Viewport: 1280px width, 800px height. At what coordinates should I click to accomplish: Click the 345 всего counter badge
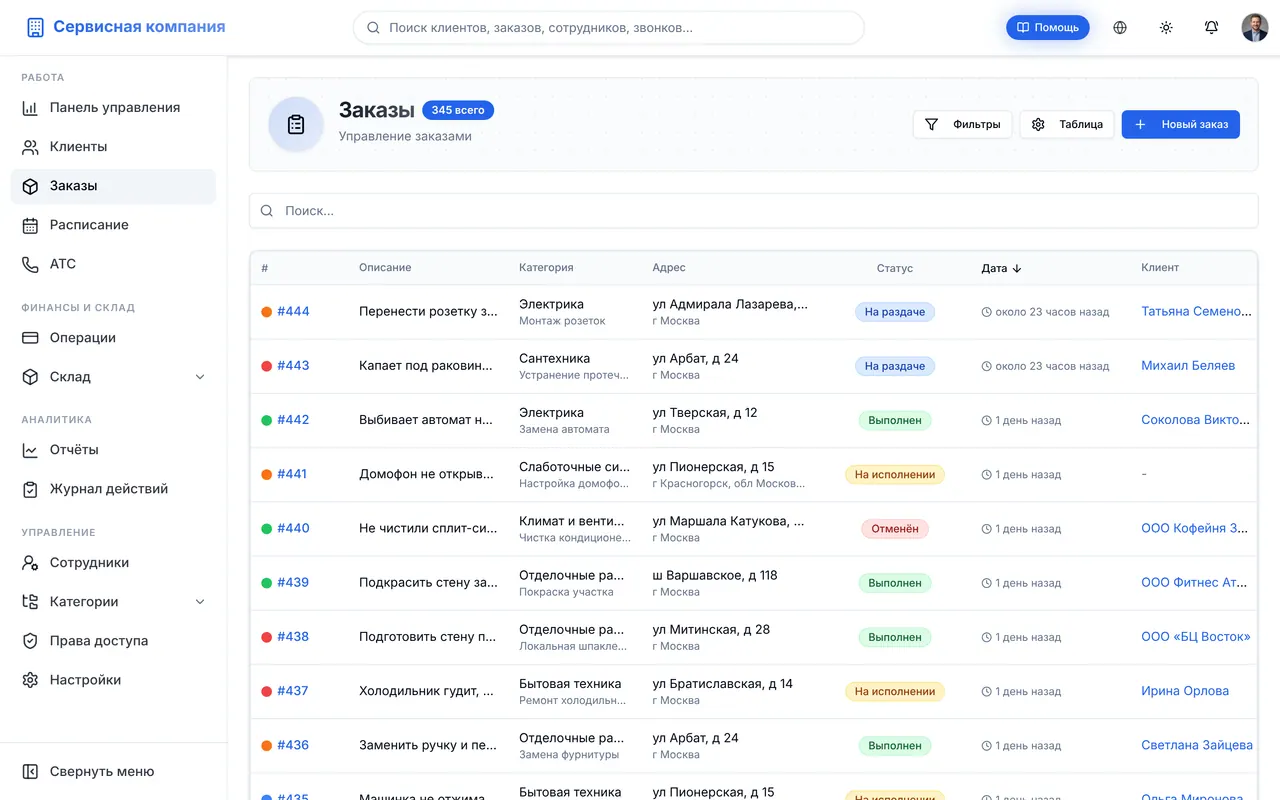(x=458, y=110)
